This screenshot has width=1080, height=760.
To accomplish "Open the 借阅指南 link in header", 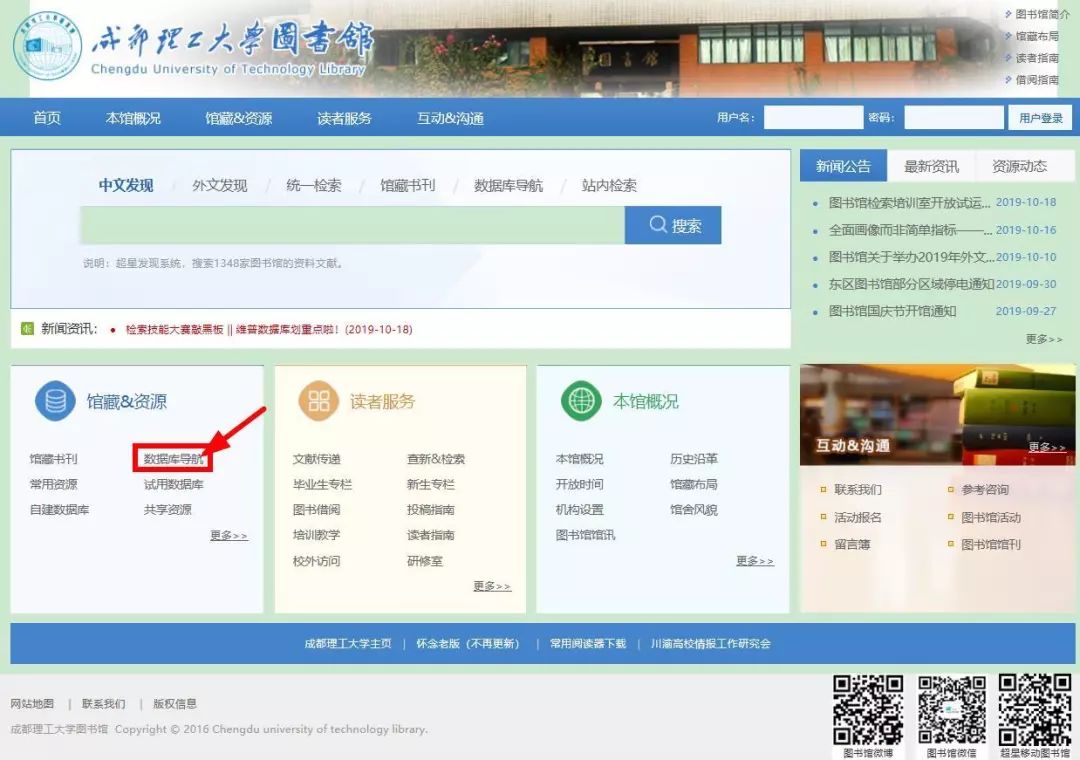I will tap(1037, 79).
